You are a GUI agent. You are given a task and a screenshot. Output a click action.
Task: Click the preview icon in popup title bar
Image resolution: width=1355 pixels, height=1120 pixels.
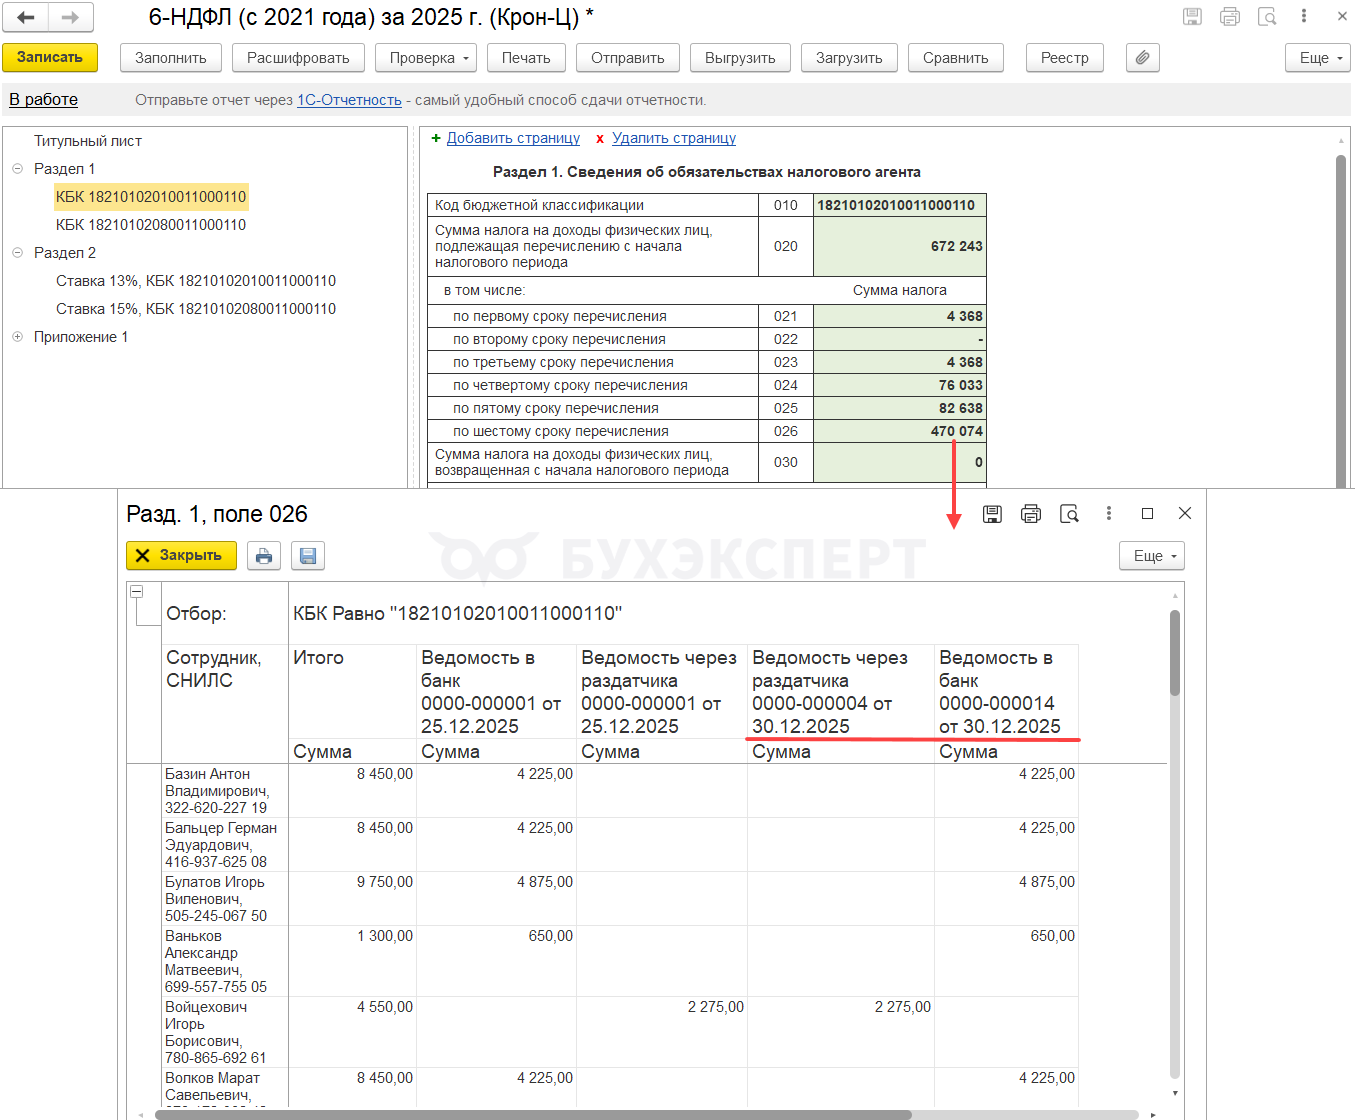tap(1069, 514)
